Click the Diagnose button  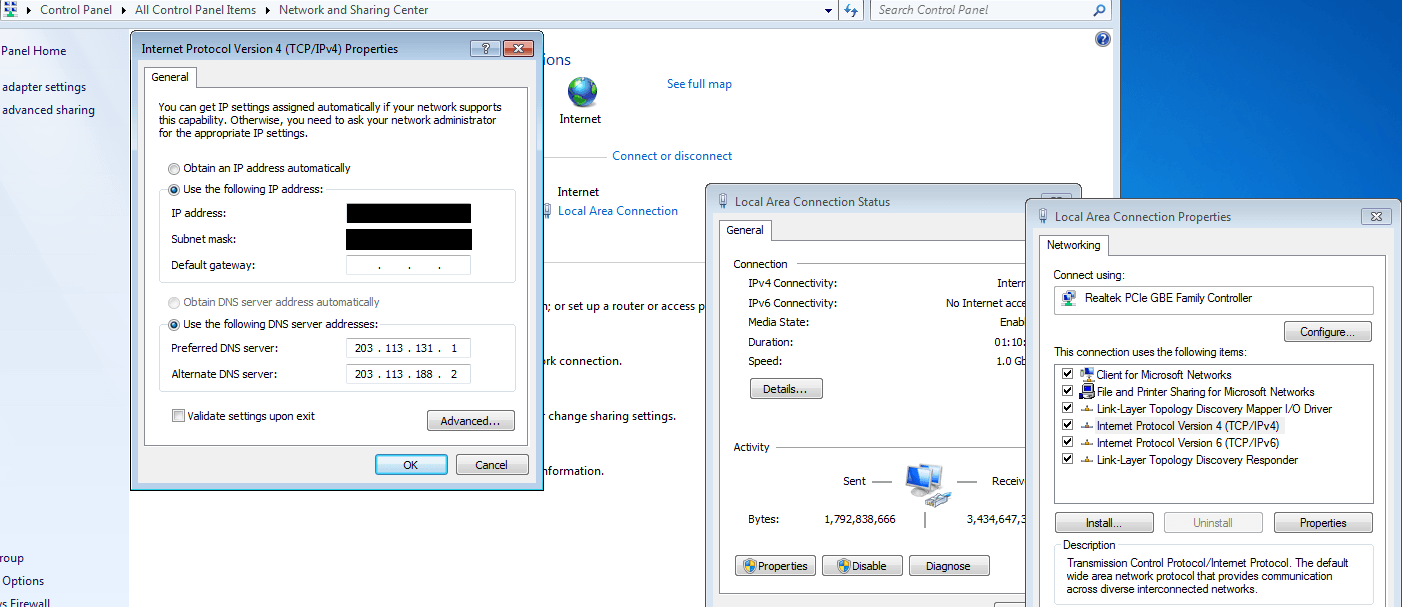(x=949, y=566)
